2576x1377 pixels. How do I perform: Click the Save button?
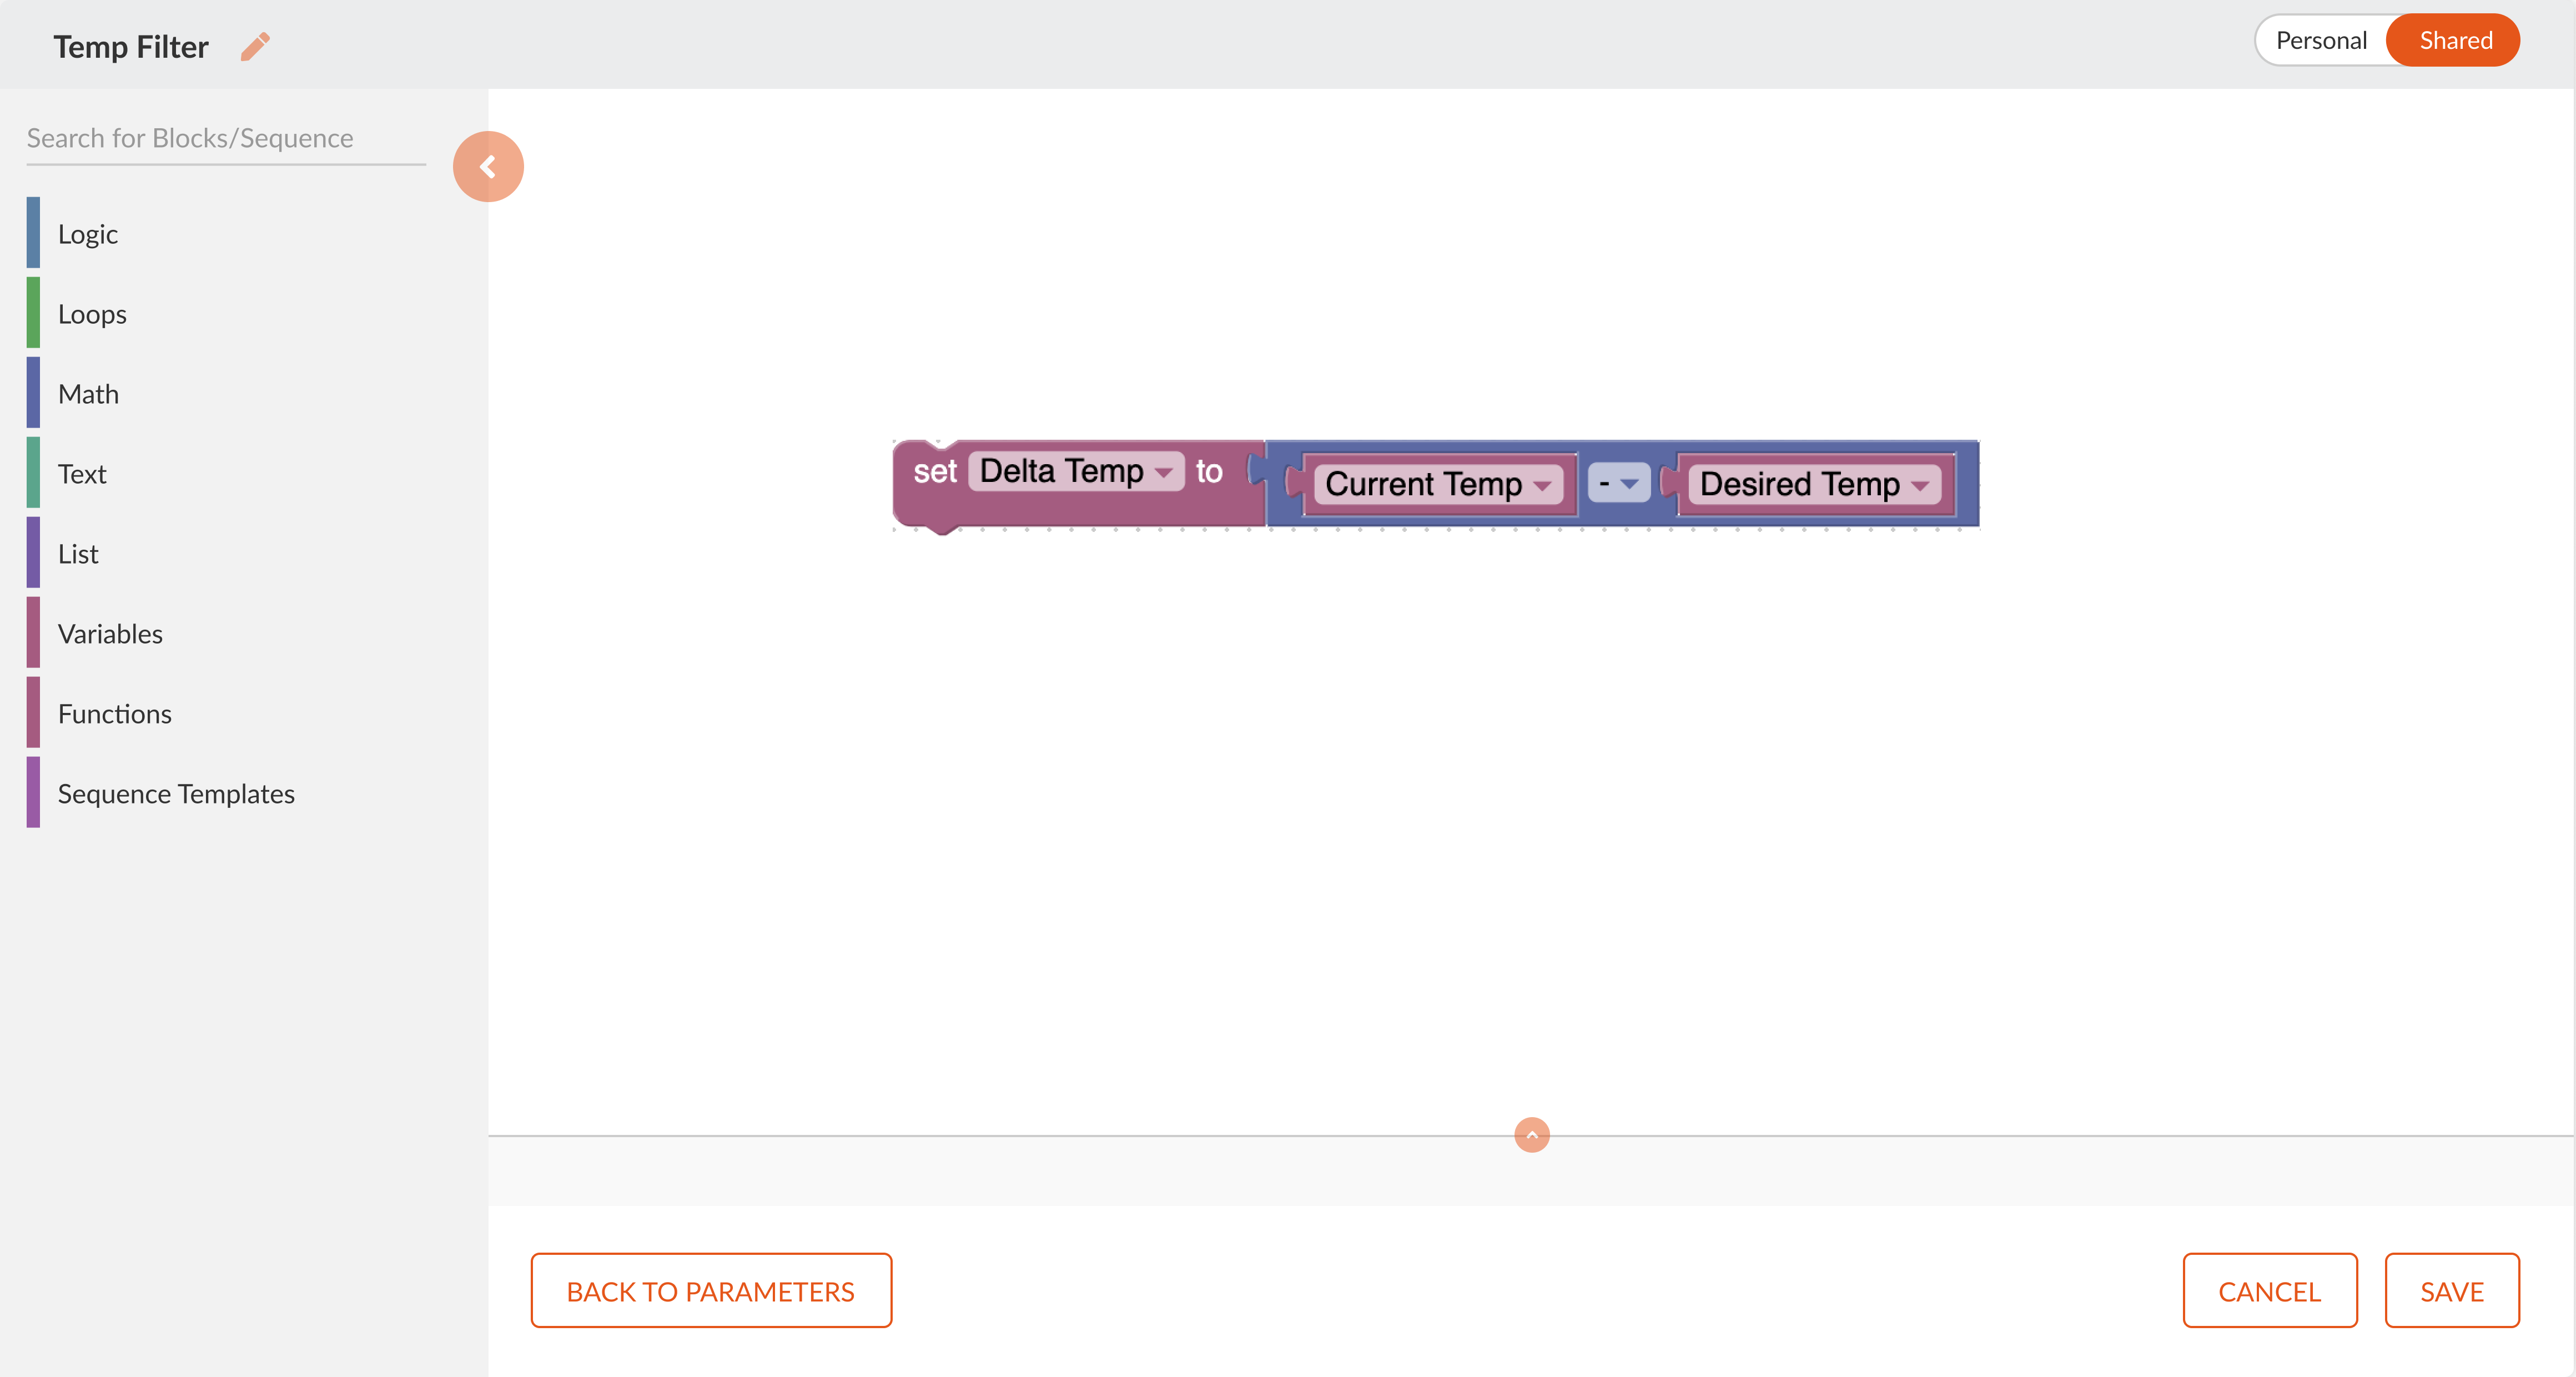[x=2451, y=1291]
